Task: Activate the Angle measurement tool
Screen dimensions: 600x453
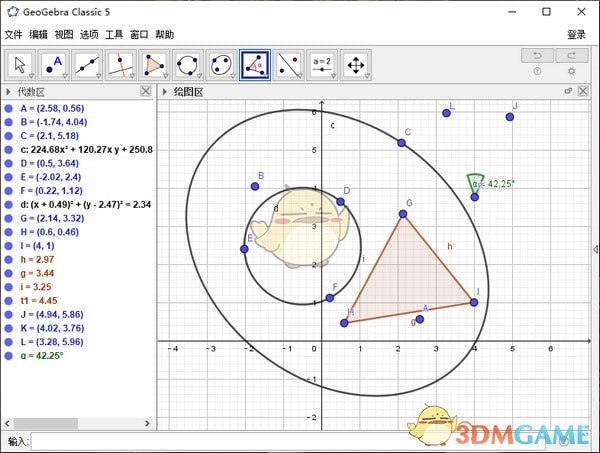Action: click(x=256, y=65)
